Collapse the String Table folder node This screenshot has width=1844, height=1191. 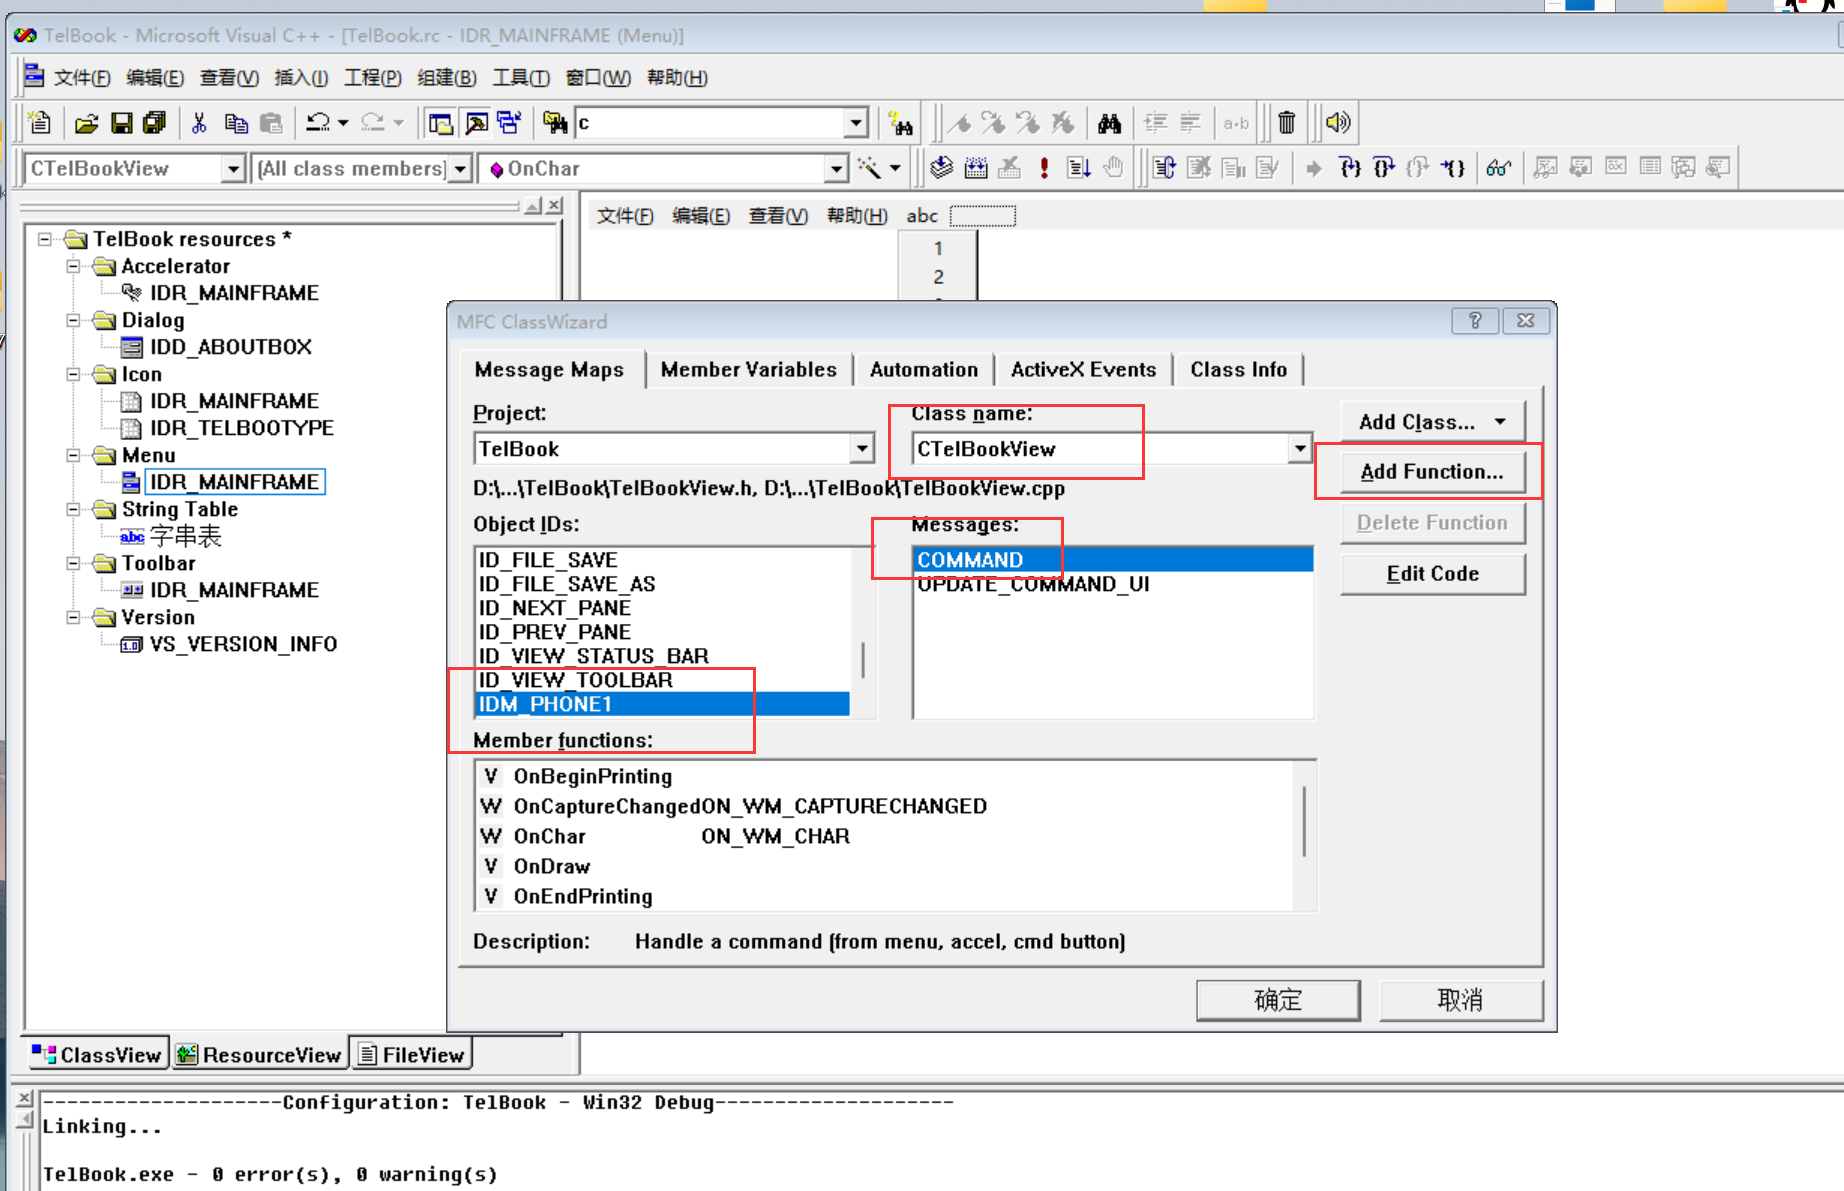point(73,509)
